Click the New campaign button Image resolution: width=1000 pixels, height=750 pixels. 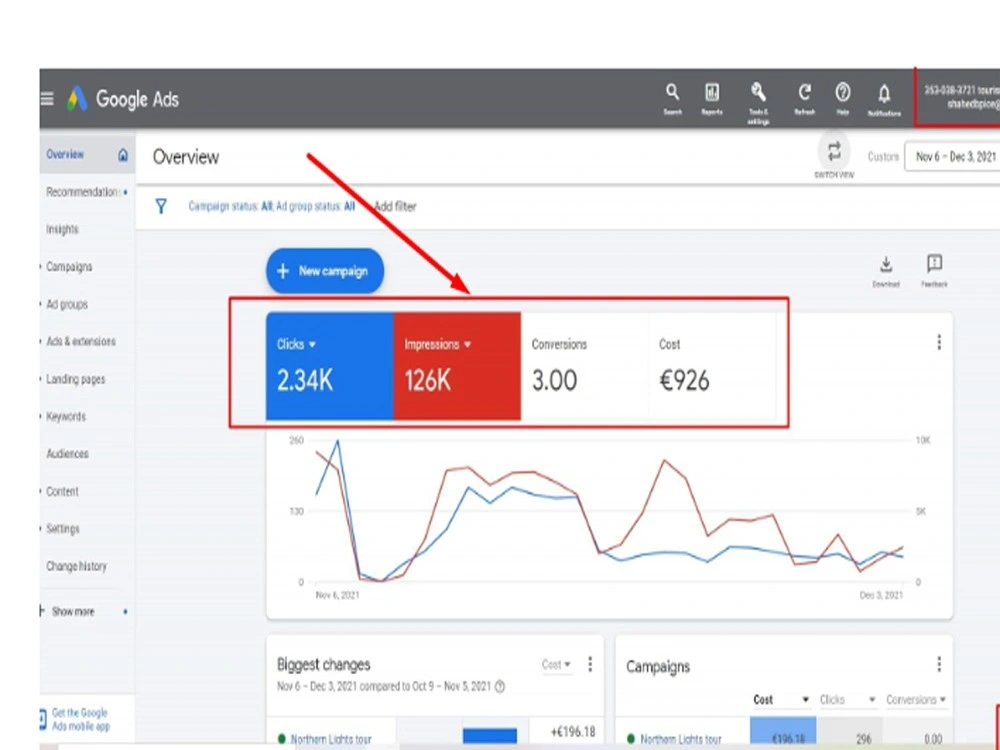pyautogui.click(x=325, y=271)
